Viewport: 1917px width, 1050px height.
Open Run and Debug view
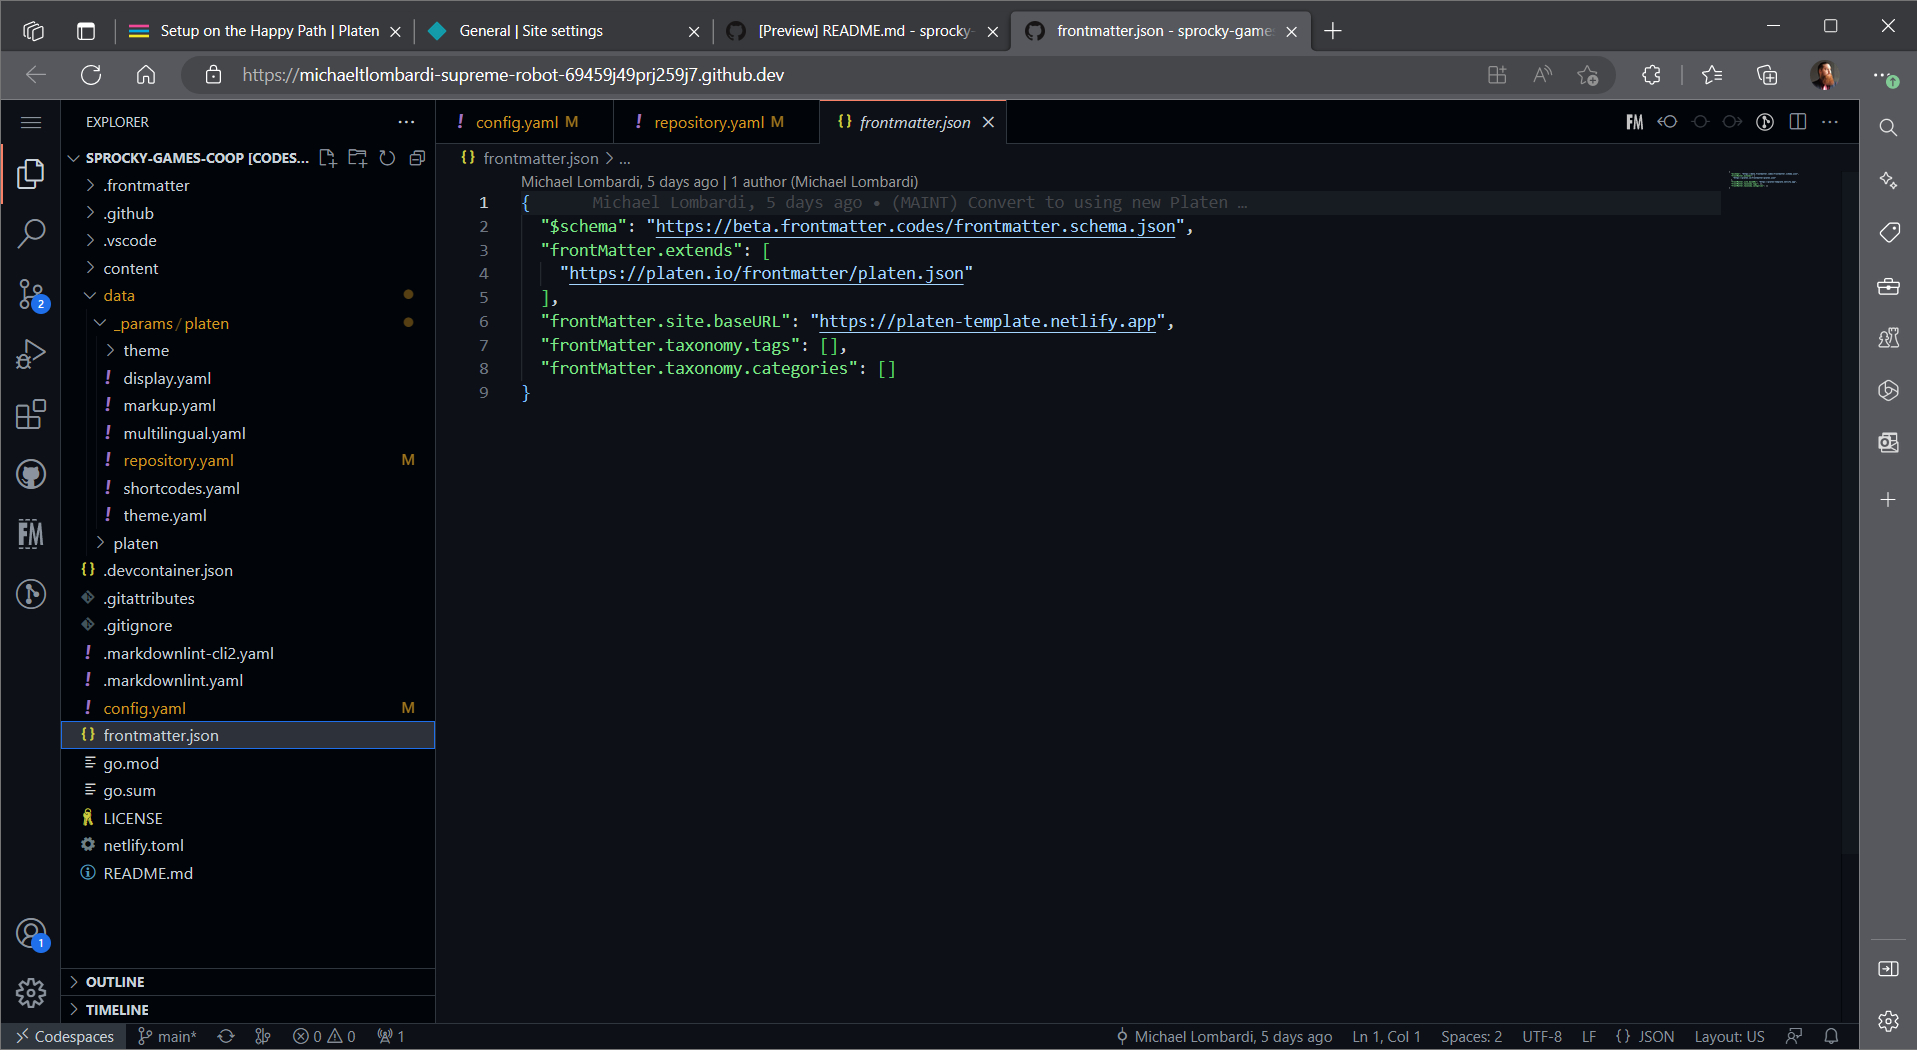(x=31, y=354)
